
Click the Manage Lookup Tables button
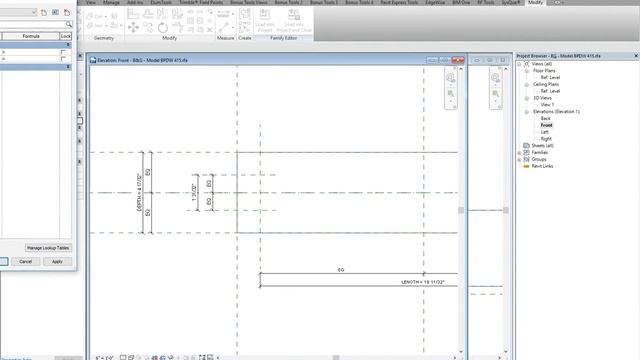[48, 248]
